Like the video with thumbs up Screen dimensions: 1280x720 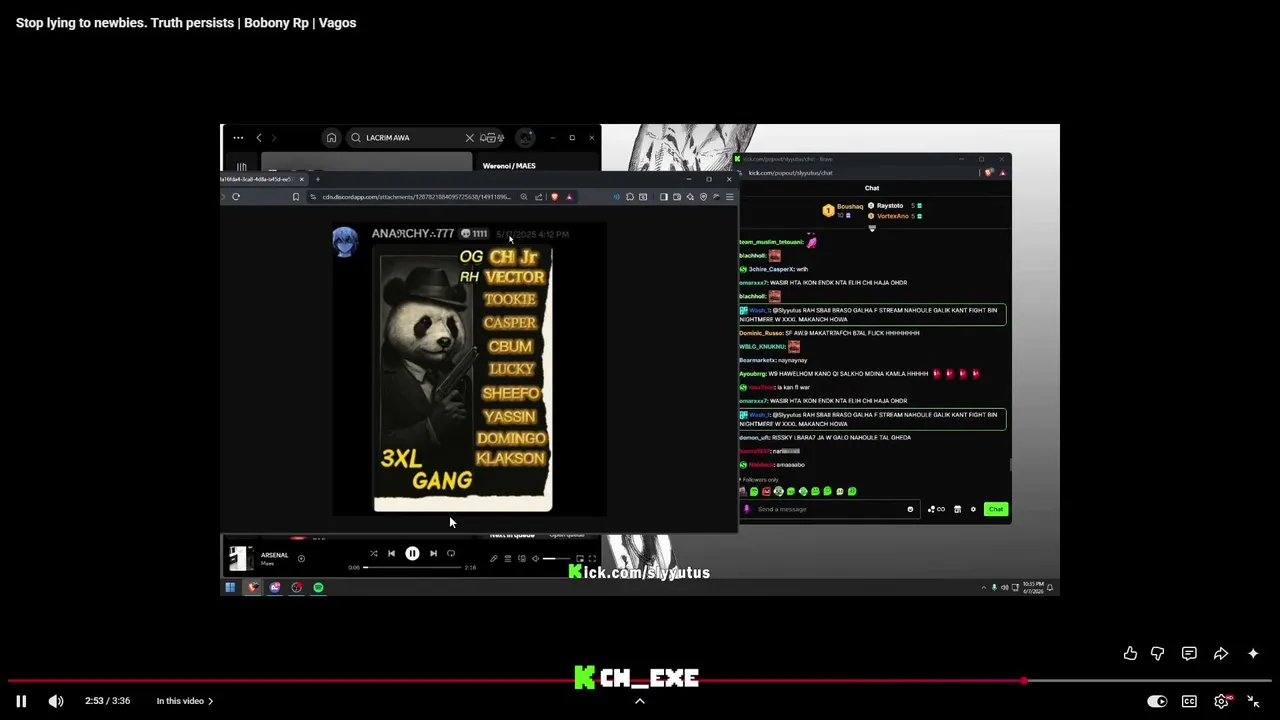coord(1130,653)
